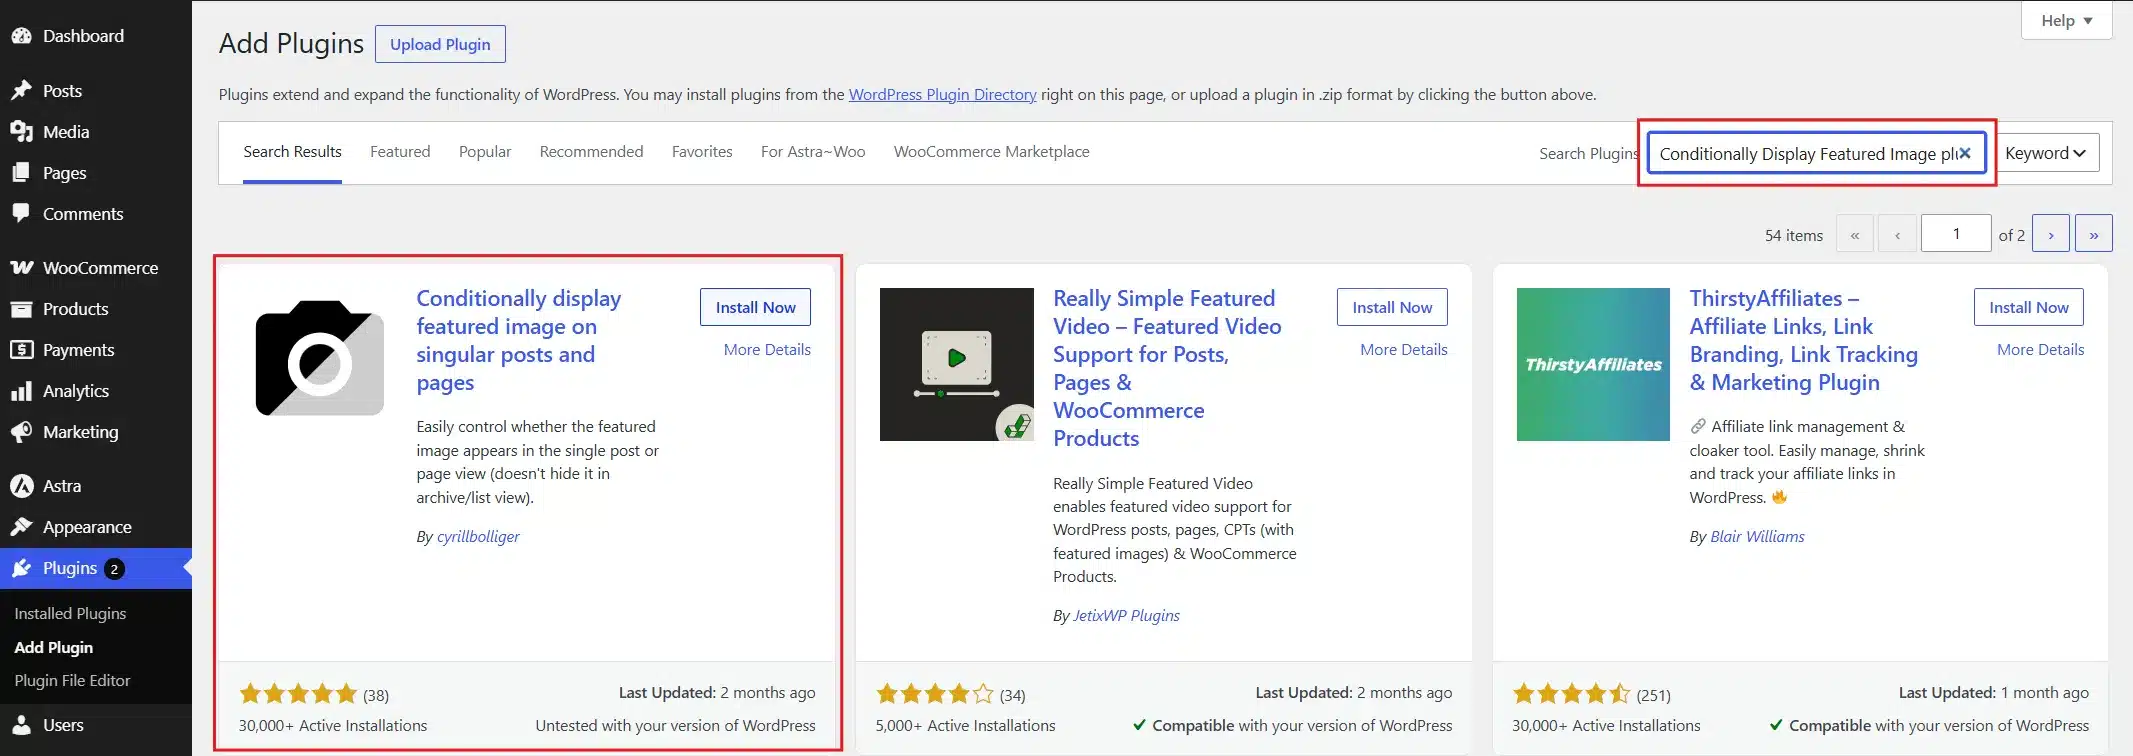
Task: Switch to the Popular tab
Action: (485, 152)
